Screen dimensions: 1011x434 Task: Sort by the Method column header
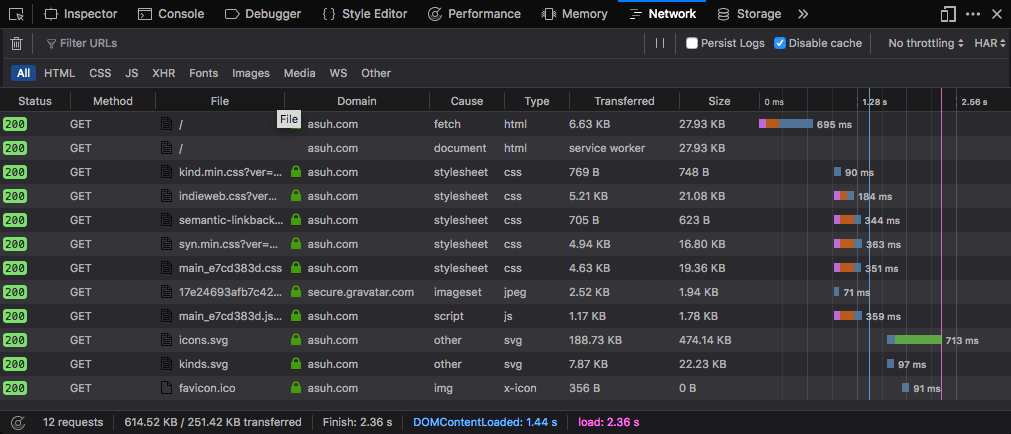click(x=113, y=101)
